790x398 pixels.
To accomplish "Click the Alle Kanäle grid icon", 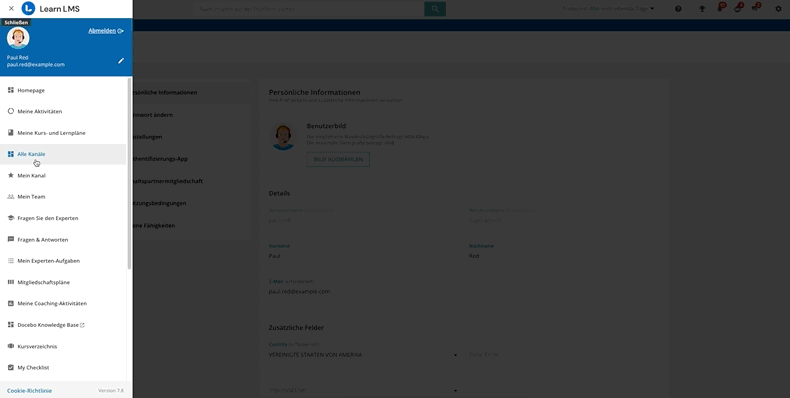I will point(11,154).
